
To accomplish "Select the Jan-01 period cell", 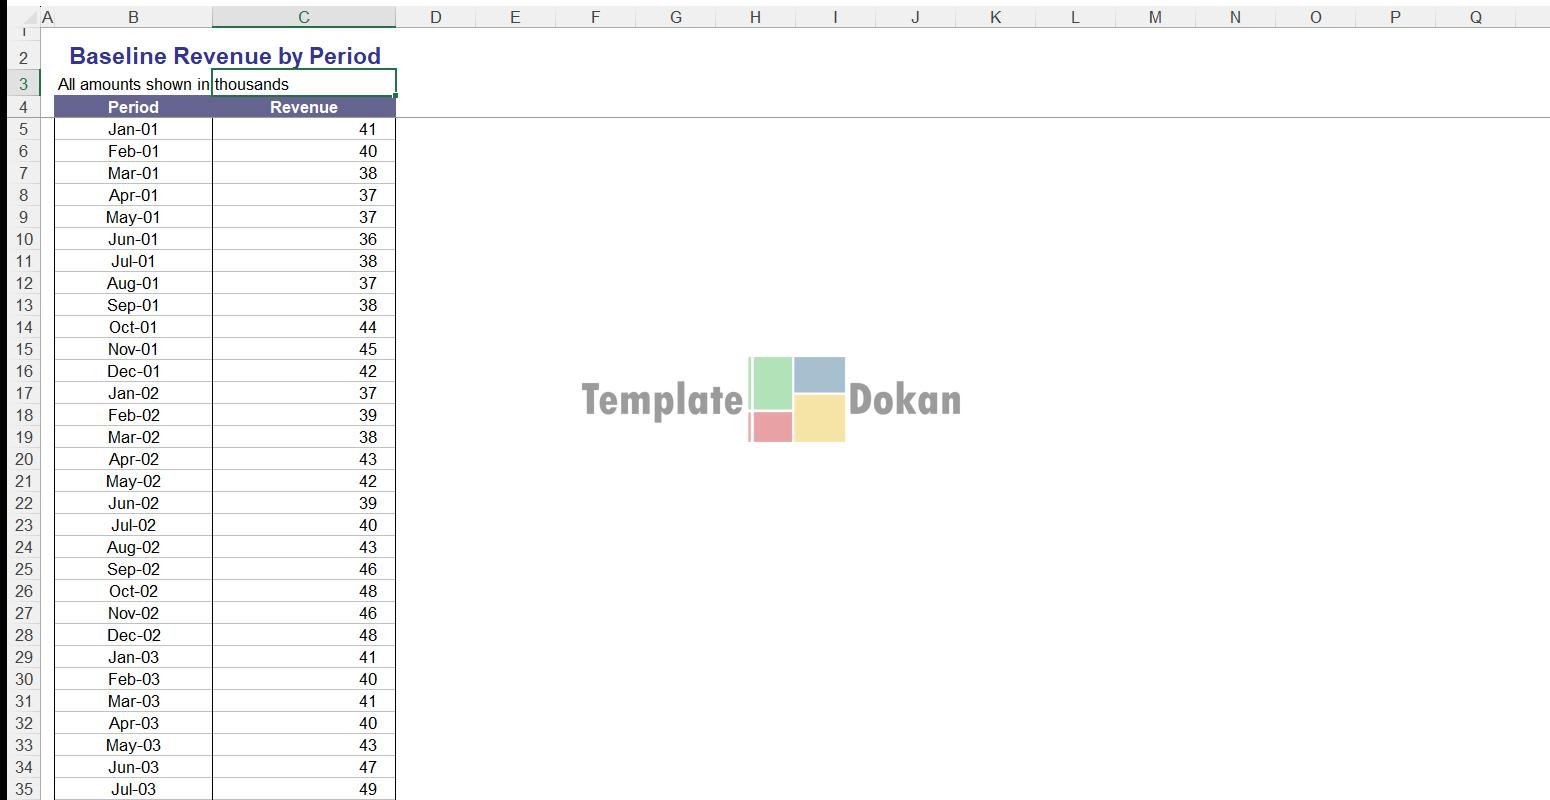I will (133, 129).
